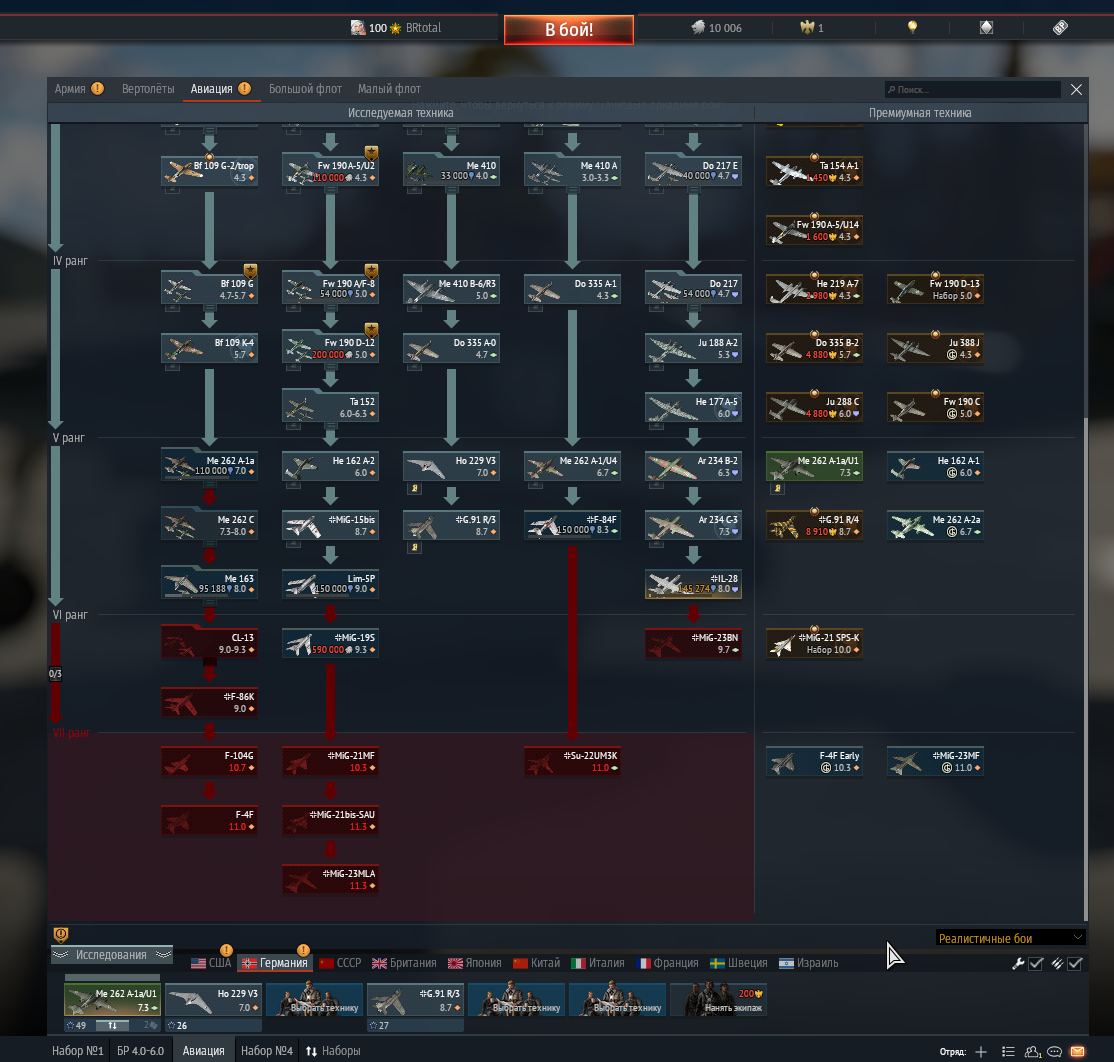
Task: Click the red В бой! button
Action: 569,29
